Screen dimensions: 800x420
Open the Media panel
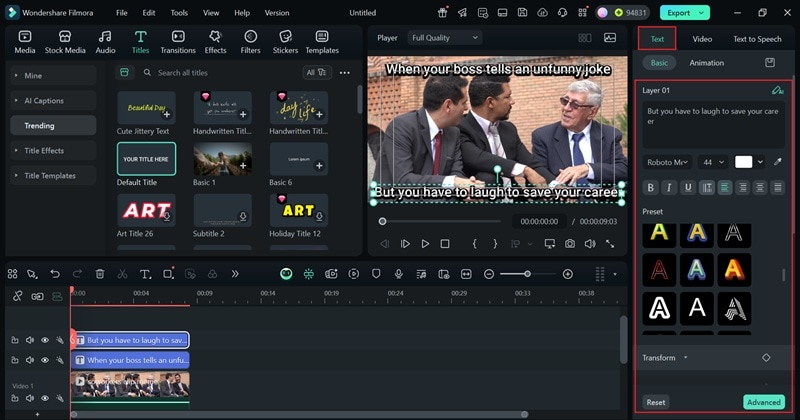24,42
